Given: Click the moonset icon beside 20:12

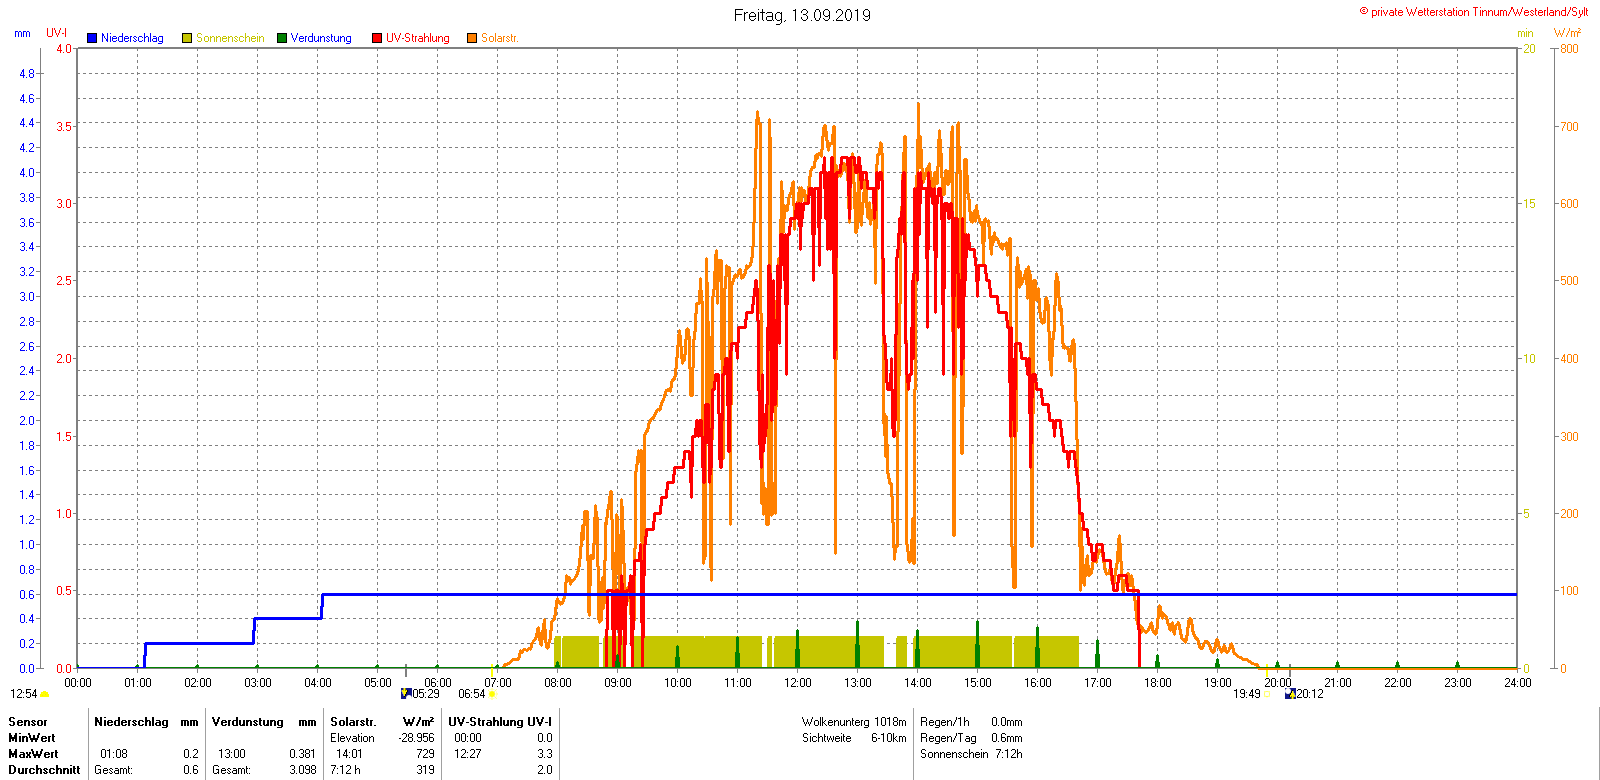Looking at the screenshot, I should tap(1290, 693).
